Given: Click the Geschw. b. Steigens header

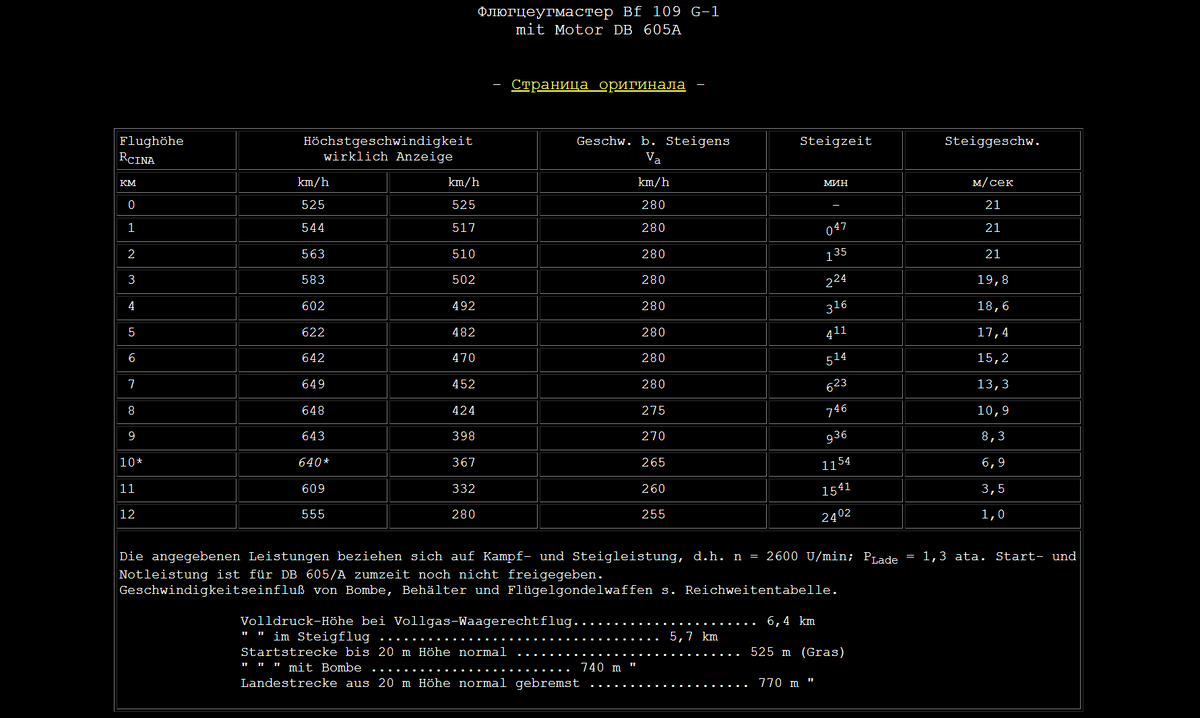Looking at the screenshot, I should point(653,150).
